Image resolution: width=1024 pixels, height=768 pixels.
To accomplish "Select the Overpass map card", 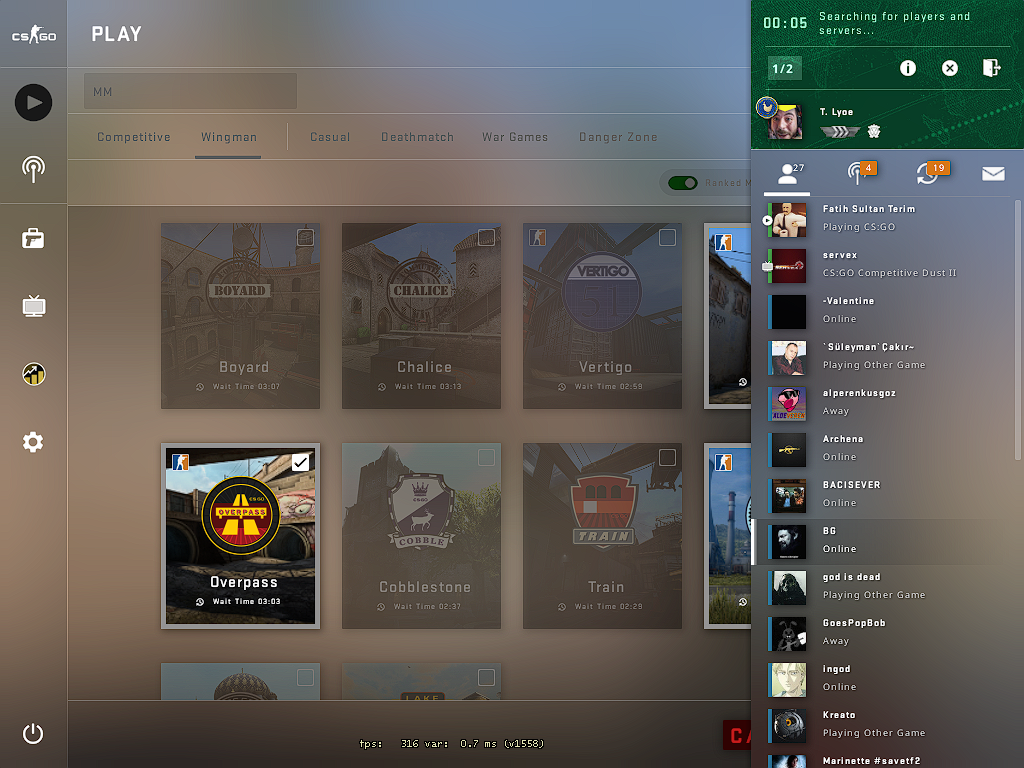I will (x=240, y=536).
